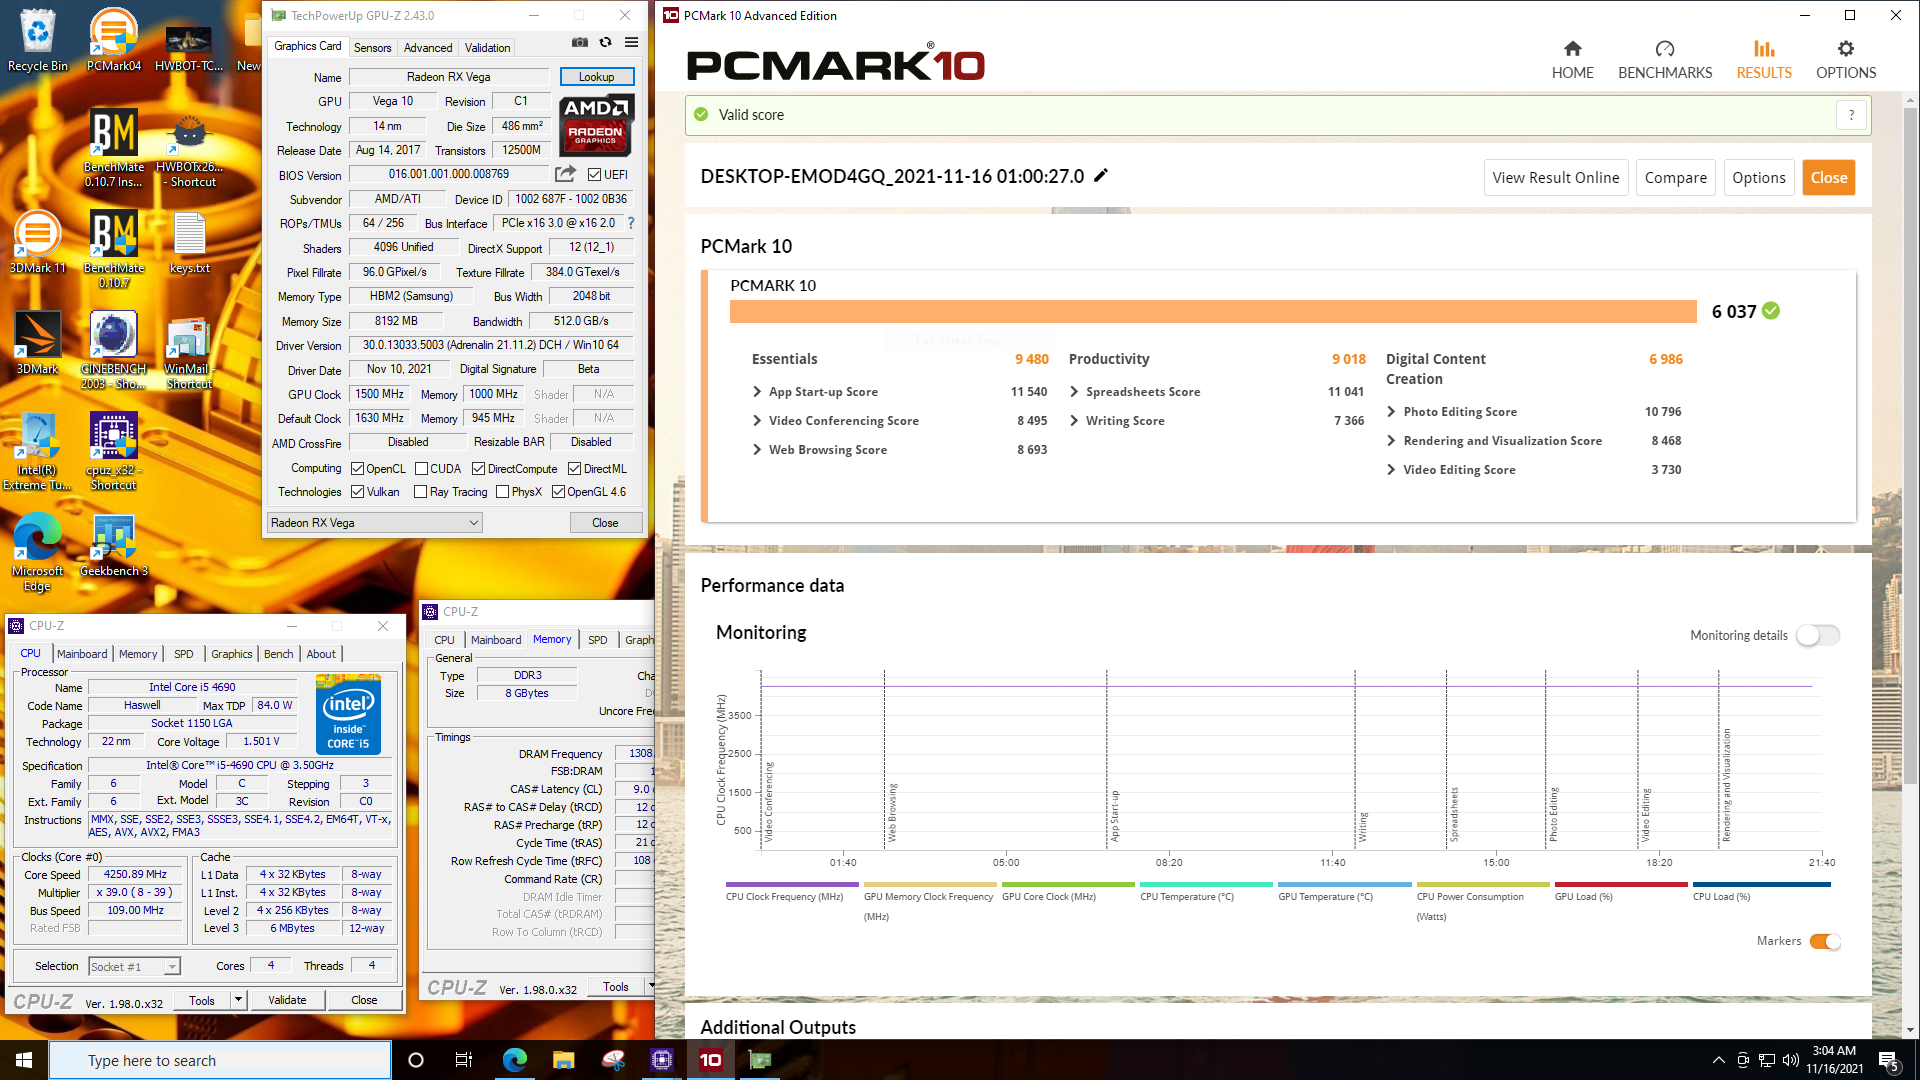Open the WinMail Shortcut icon
This screenshot has width=1920, height=1080.
coord(189,350)
